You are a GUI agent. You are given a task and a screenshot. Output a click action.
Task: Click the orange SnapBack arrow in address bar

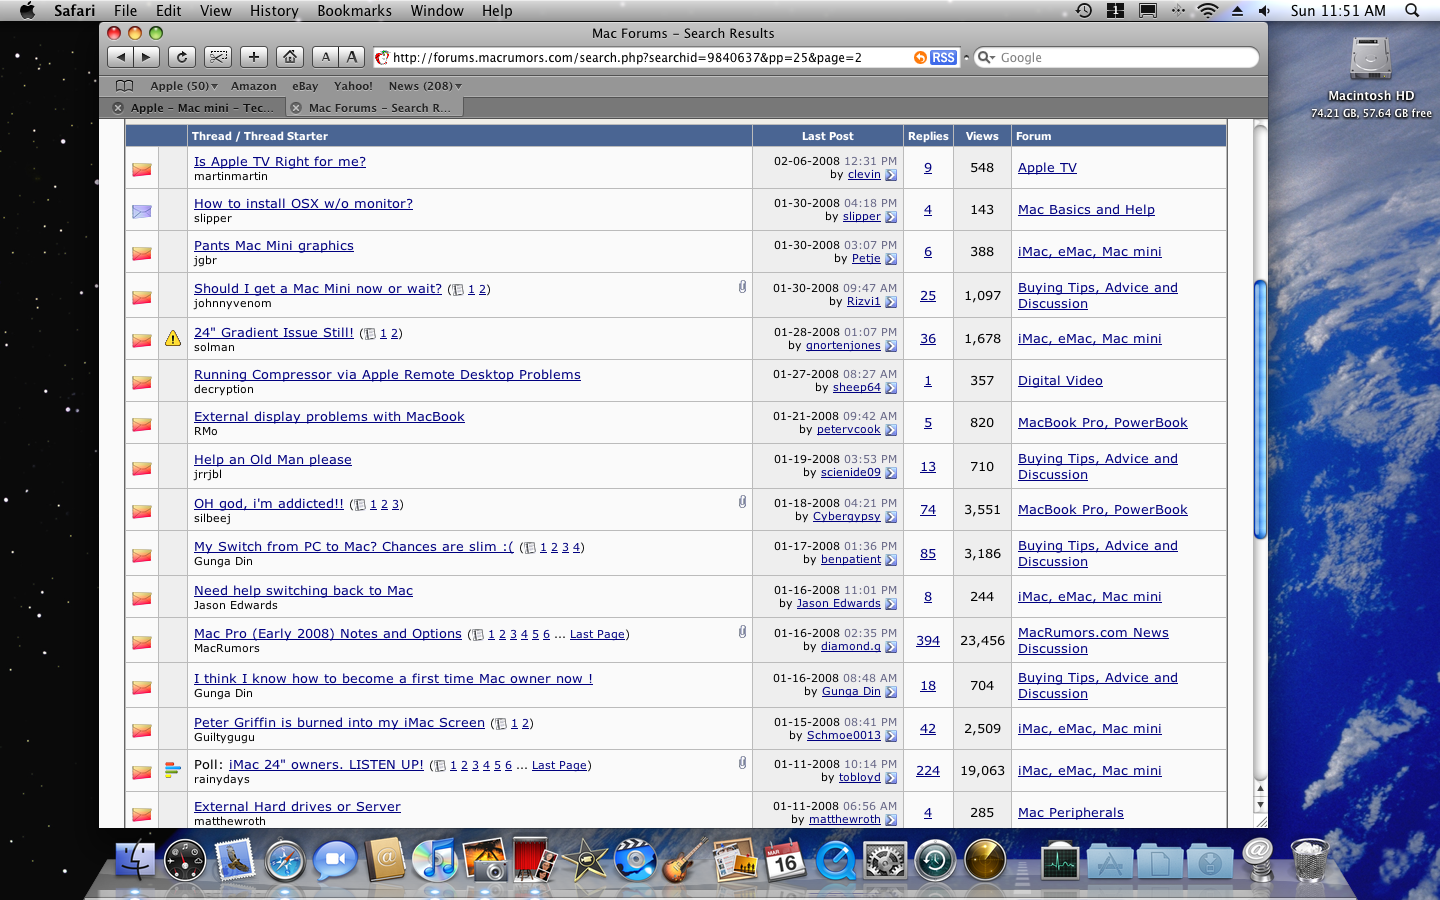920,58
